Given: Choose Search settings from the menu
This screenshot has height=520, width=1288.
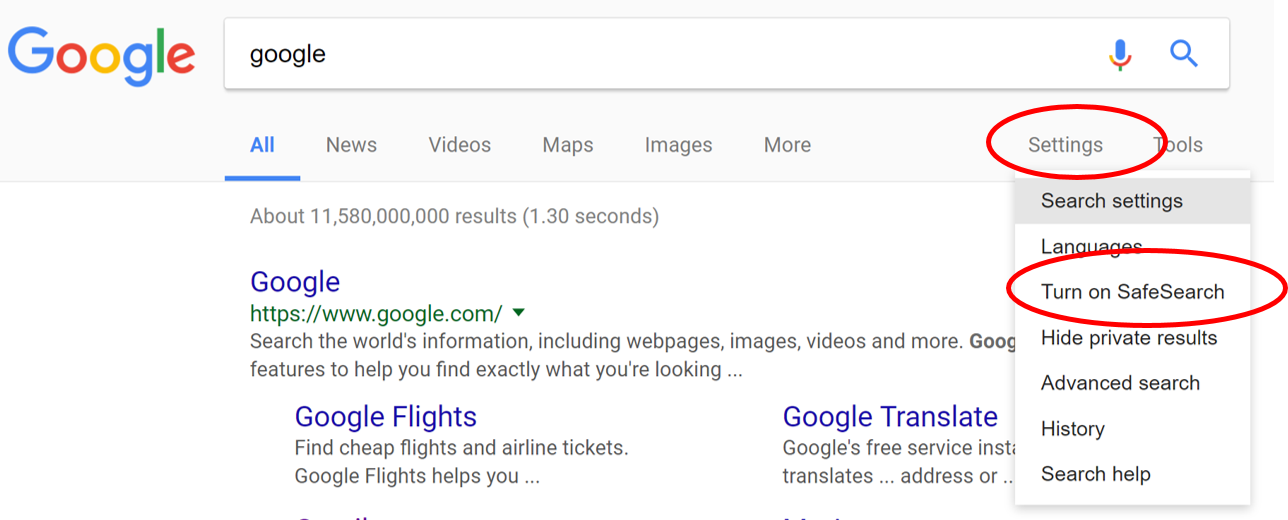Looking at the screenshot, I should [x=1111, y=201].
